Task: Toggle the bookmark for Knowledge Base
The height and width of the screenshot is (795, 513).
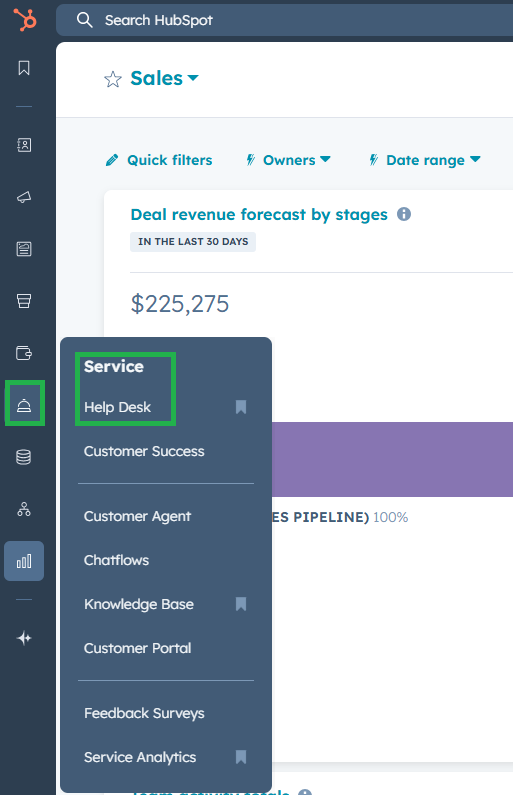Action: click(241, 604)
